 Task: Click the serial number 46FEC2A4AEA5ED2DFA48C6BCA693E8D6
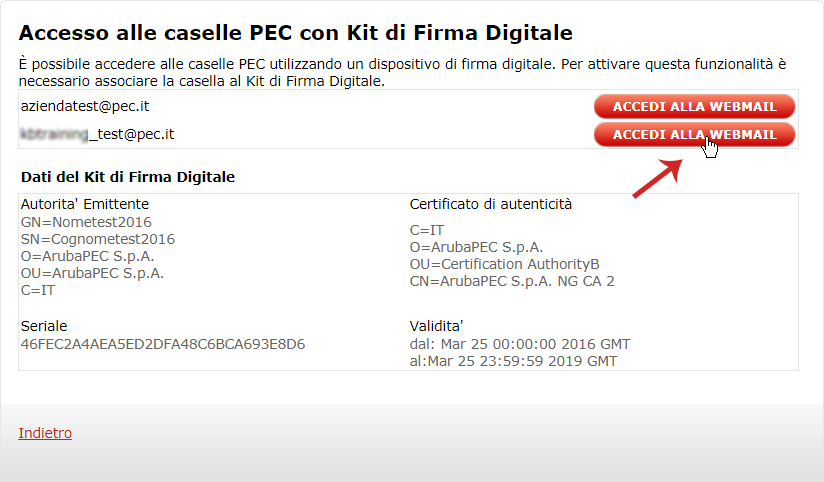[x=163, y=344]
